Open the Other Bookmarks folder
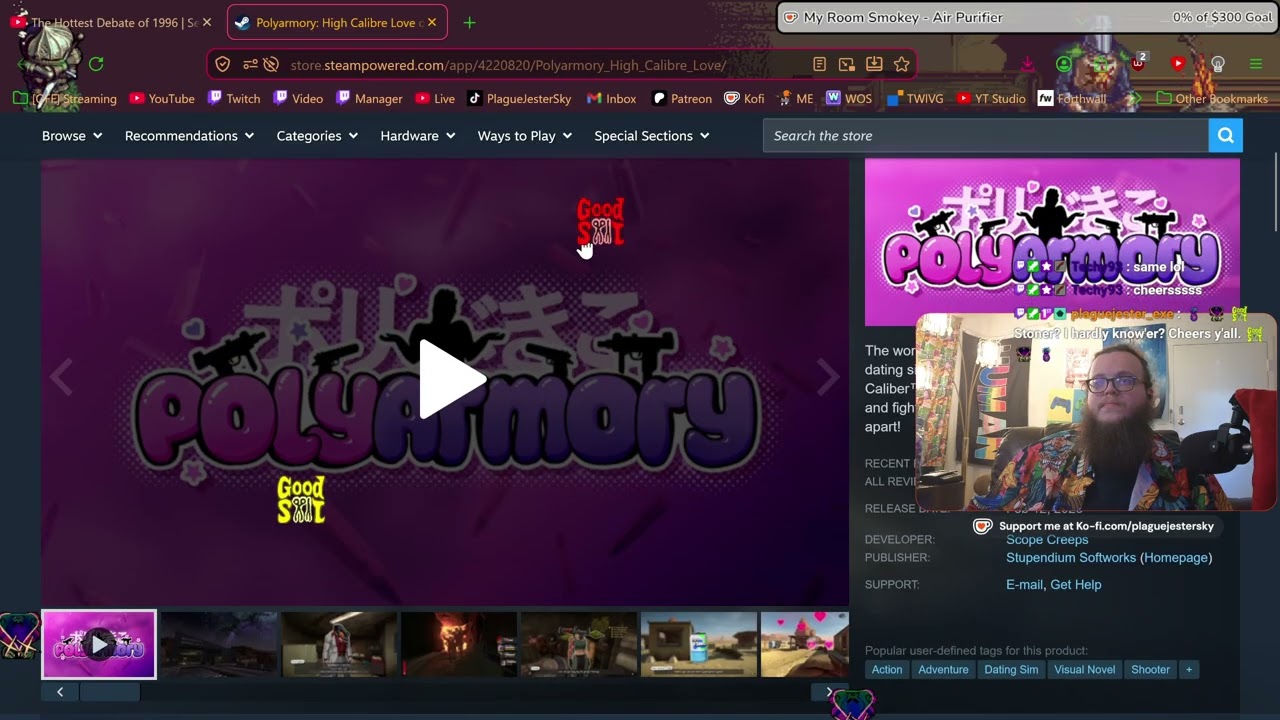1280x720 pixels. (1212, 98)
